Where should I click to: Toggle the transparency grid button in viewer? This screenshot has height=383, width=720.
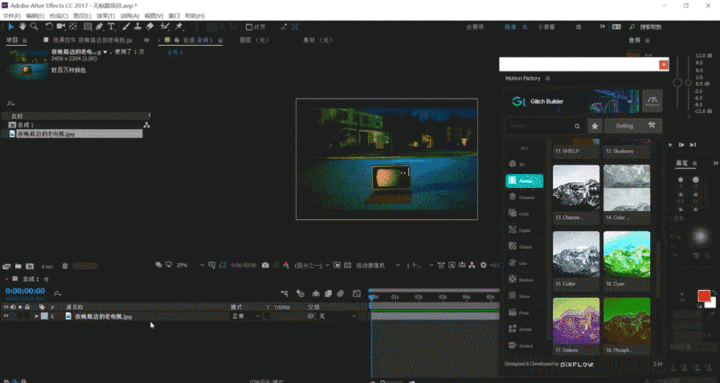coord(348,265)
